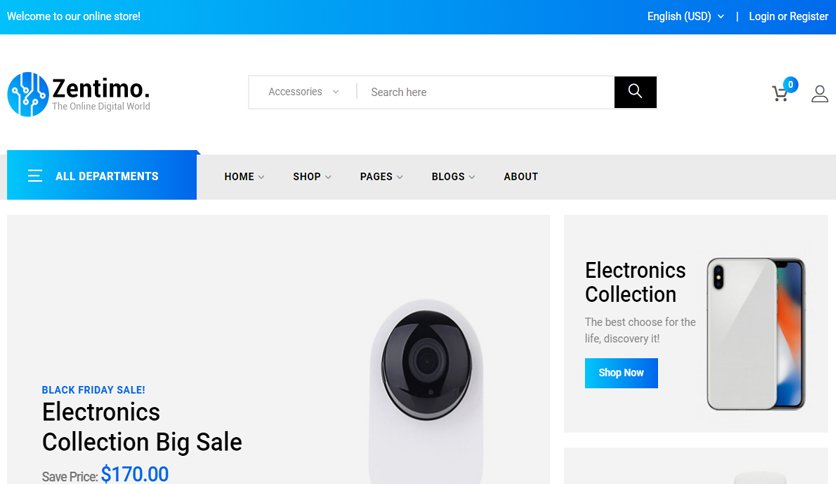Open the All Departments menu
The width and height of the screenshot is (836, 484).
(102, 175)
